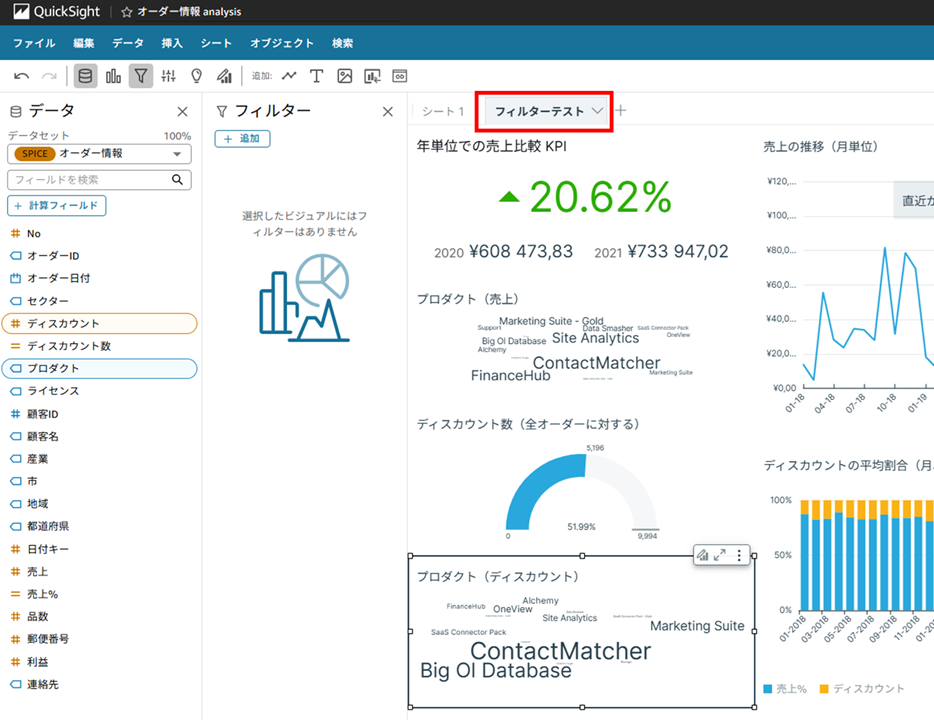Open the オーダー情報 dataset dropdown

click(x=99, y=154)
